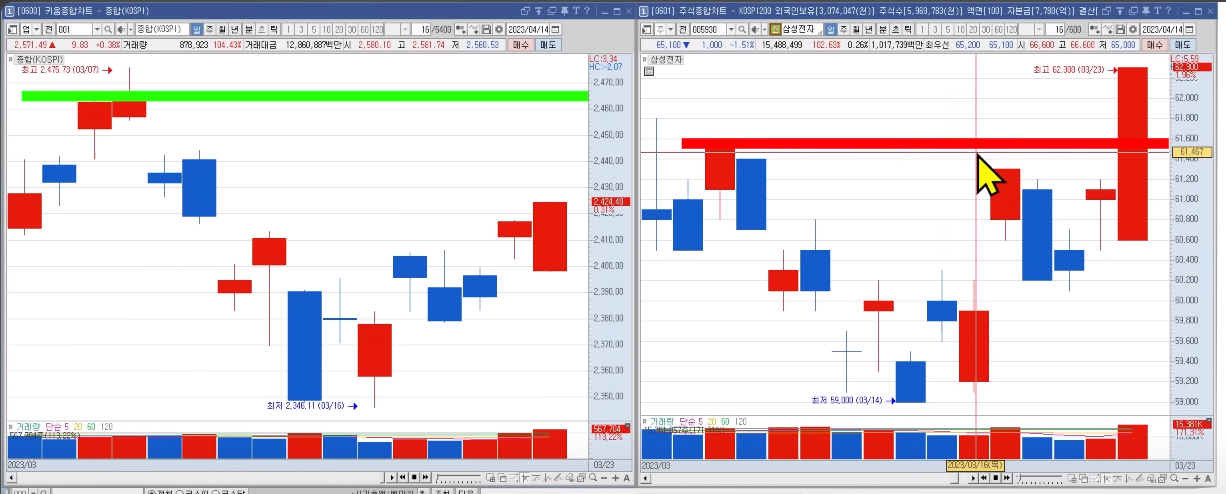Open calendar picker beside the Samsung date 2023/04/14
Viewport: 1226px width, 494px height.
coord(1189,29)
